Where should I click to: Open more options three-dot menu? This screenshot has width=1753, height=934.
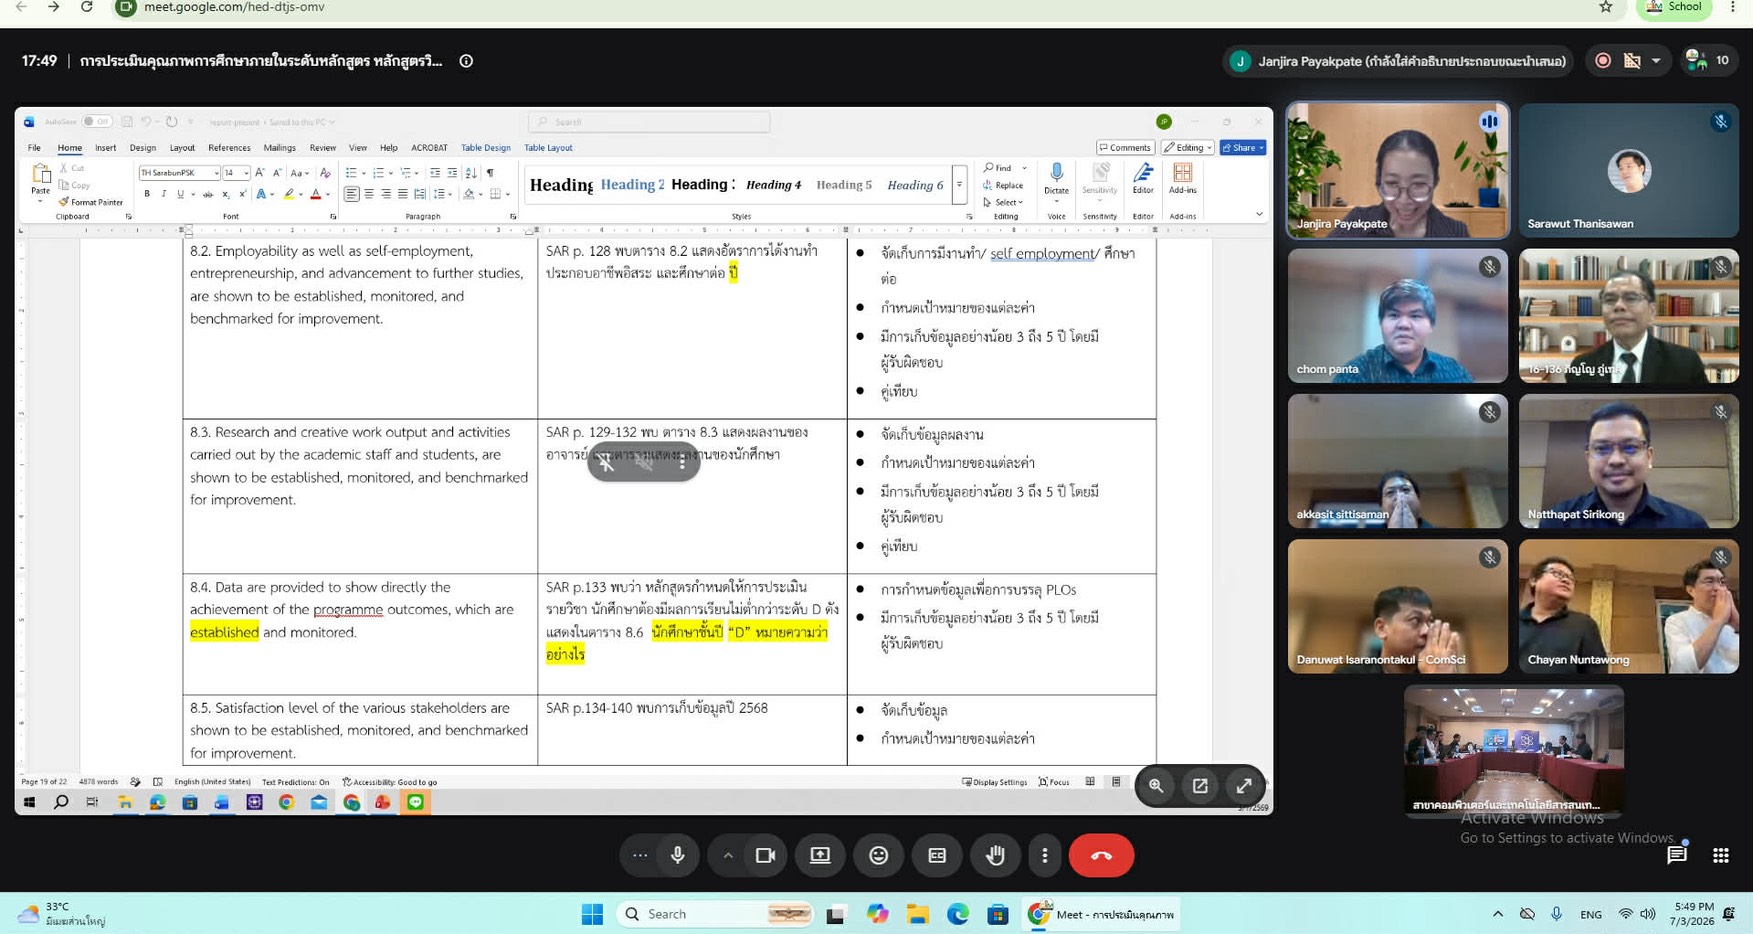coord(1045,855)
